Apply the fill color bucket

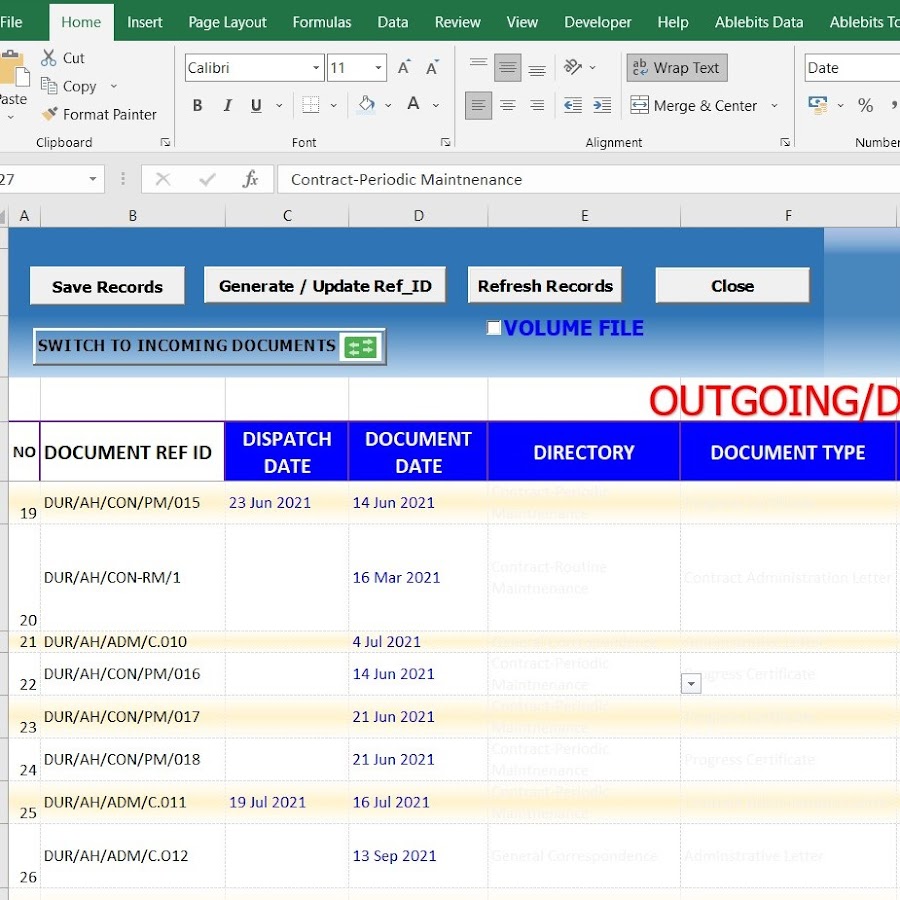click(366, 105)
